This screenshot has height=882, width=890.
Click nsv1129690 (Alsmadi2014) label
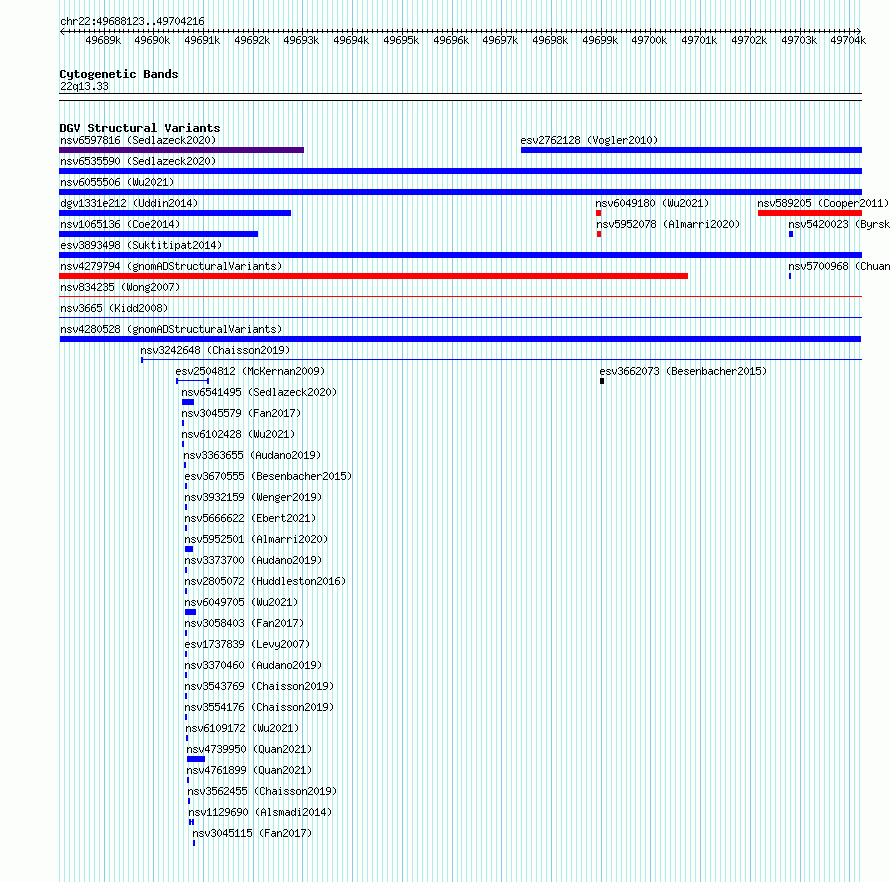[261, 812]
